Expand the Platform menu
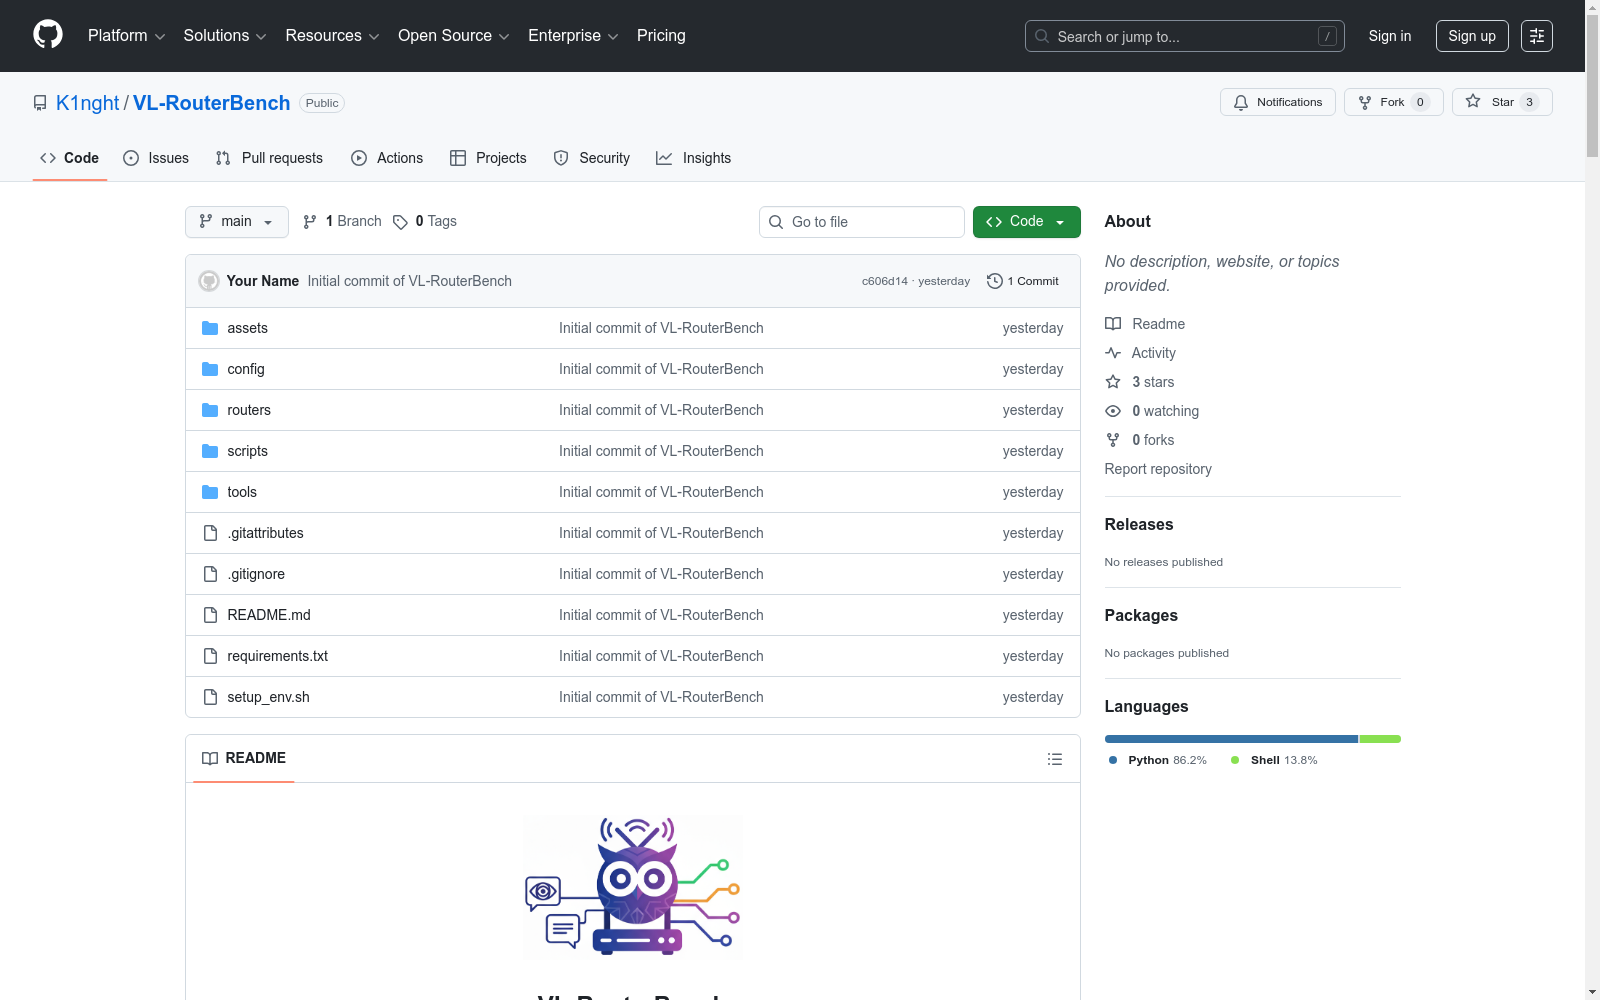This screenshot has height=1000, width=1600. click(x=126, y=35)
